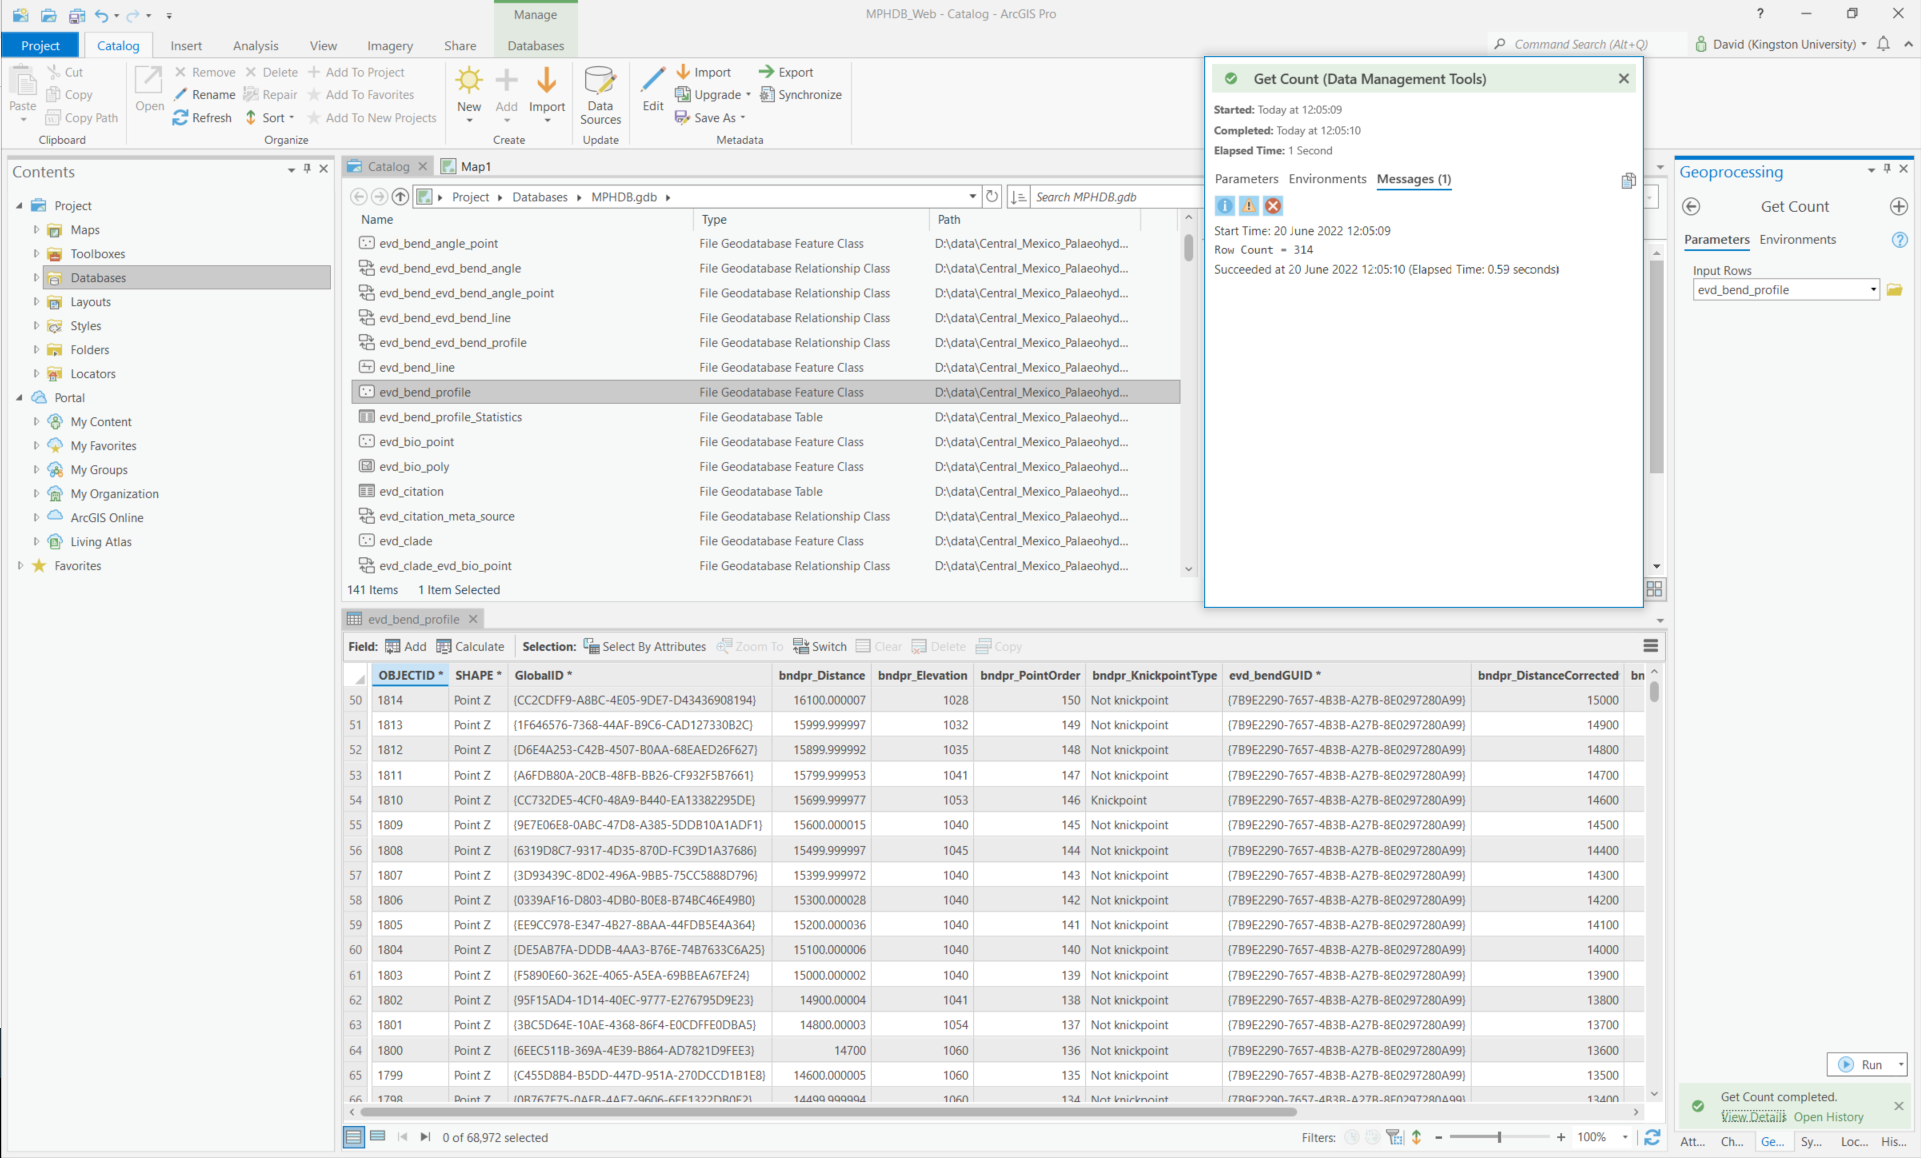Screen dimensions: 1921x1158
Task: Click the Run button
Action: 1860,1065
